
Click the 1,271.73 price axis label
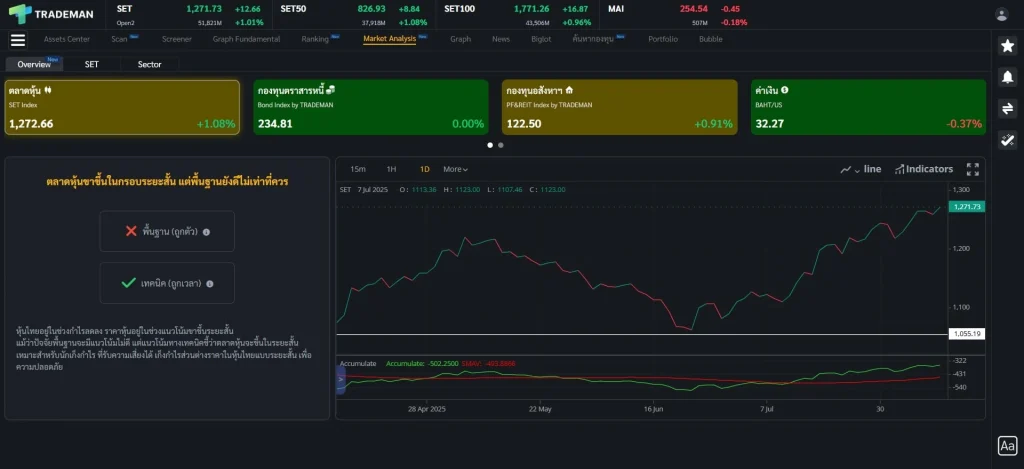[x=967, y=206]
